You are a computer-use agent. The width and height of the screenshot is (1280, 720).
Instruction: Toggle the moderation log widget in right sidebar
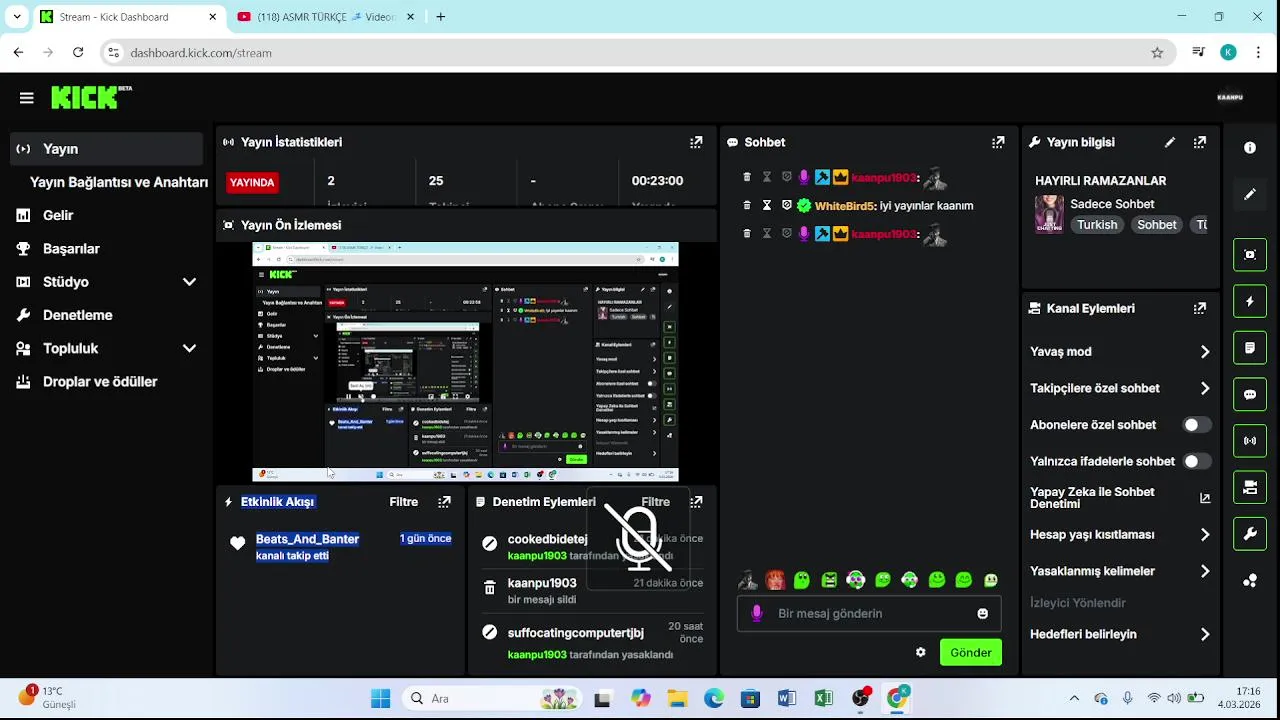(1250, 348)
